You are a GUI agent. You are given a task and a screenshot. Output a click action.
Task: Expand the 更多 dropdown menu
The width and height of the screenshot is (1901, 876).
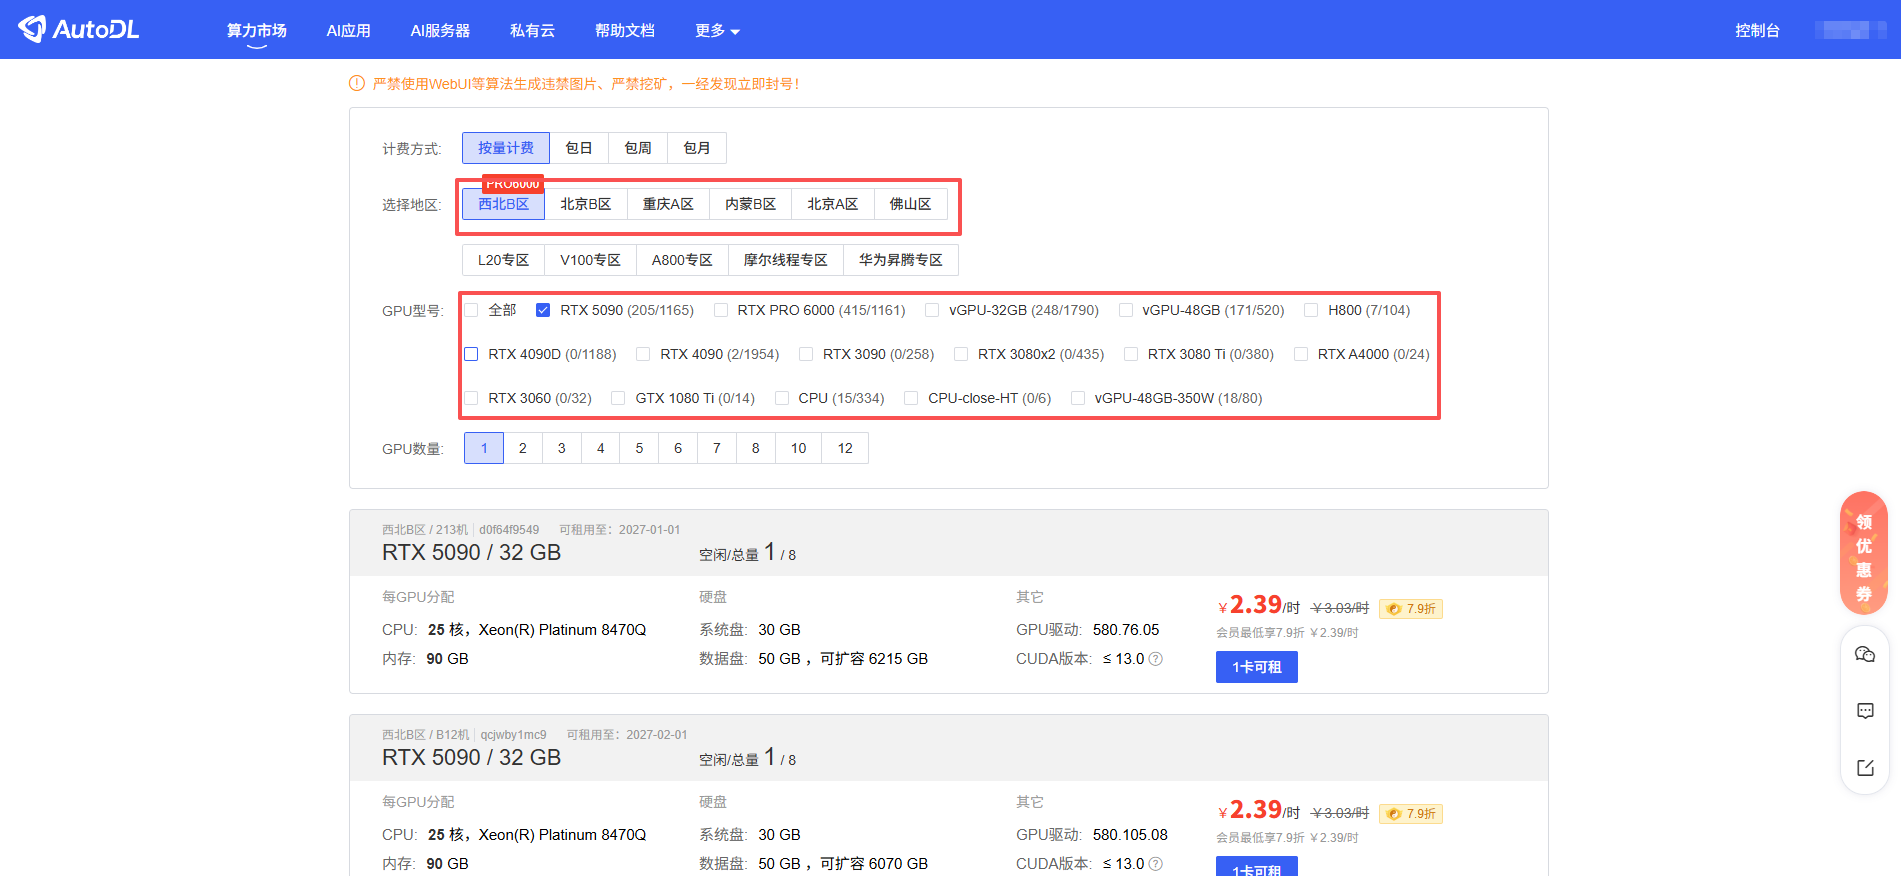tap(717, 31)
